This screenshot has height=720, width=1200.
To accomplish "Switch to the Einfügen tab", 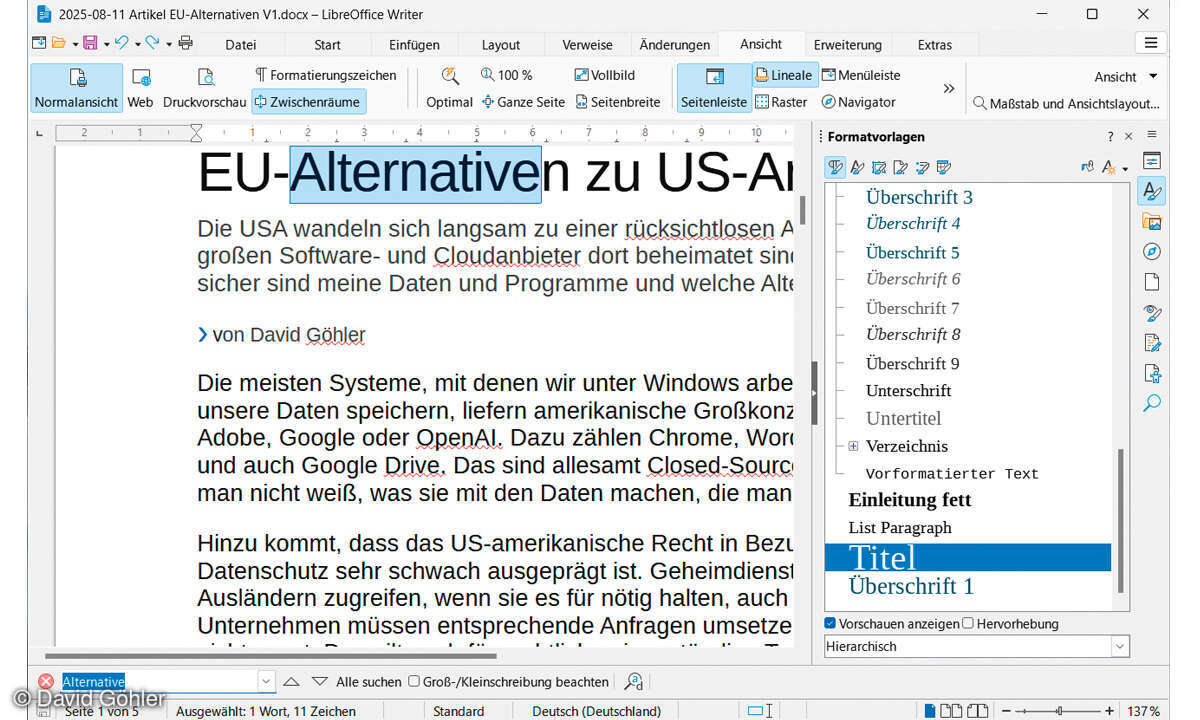I will click(x=414, y=45).
